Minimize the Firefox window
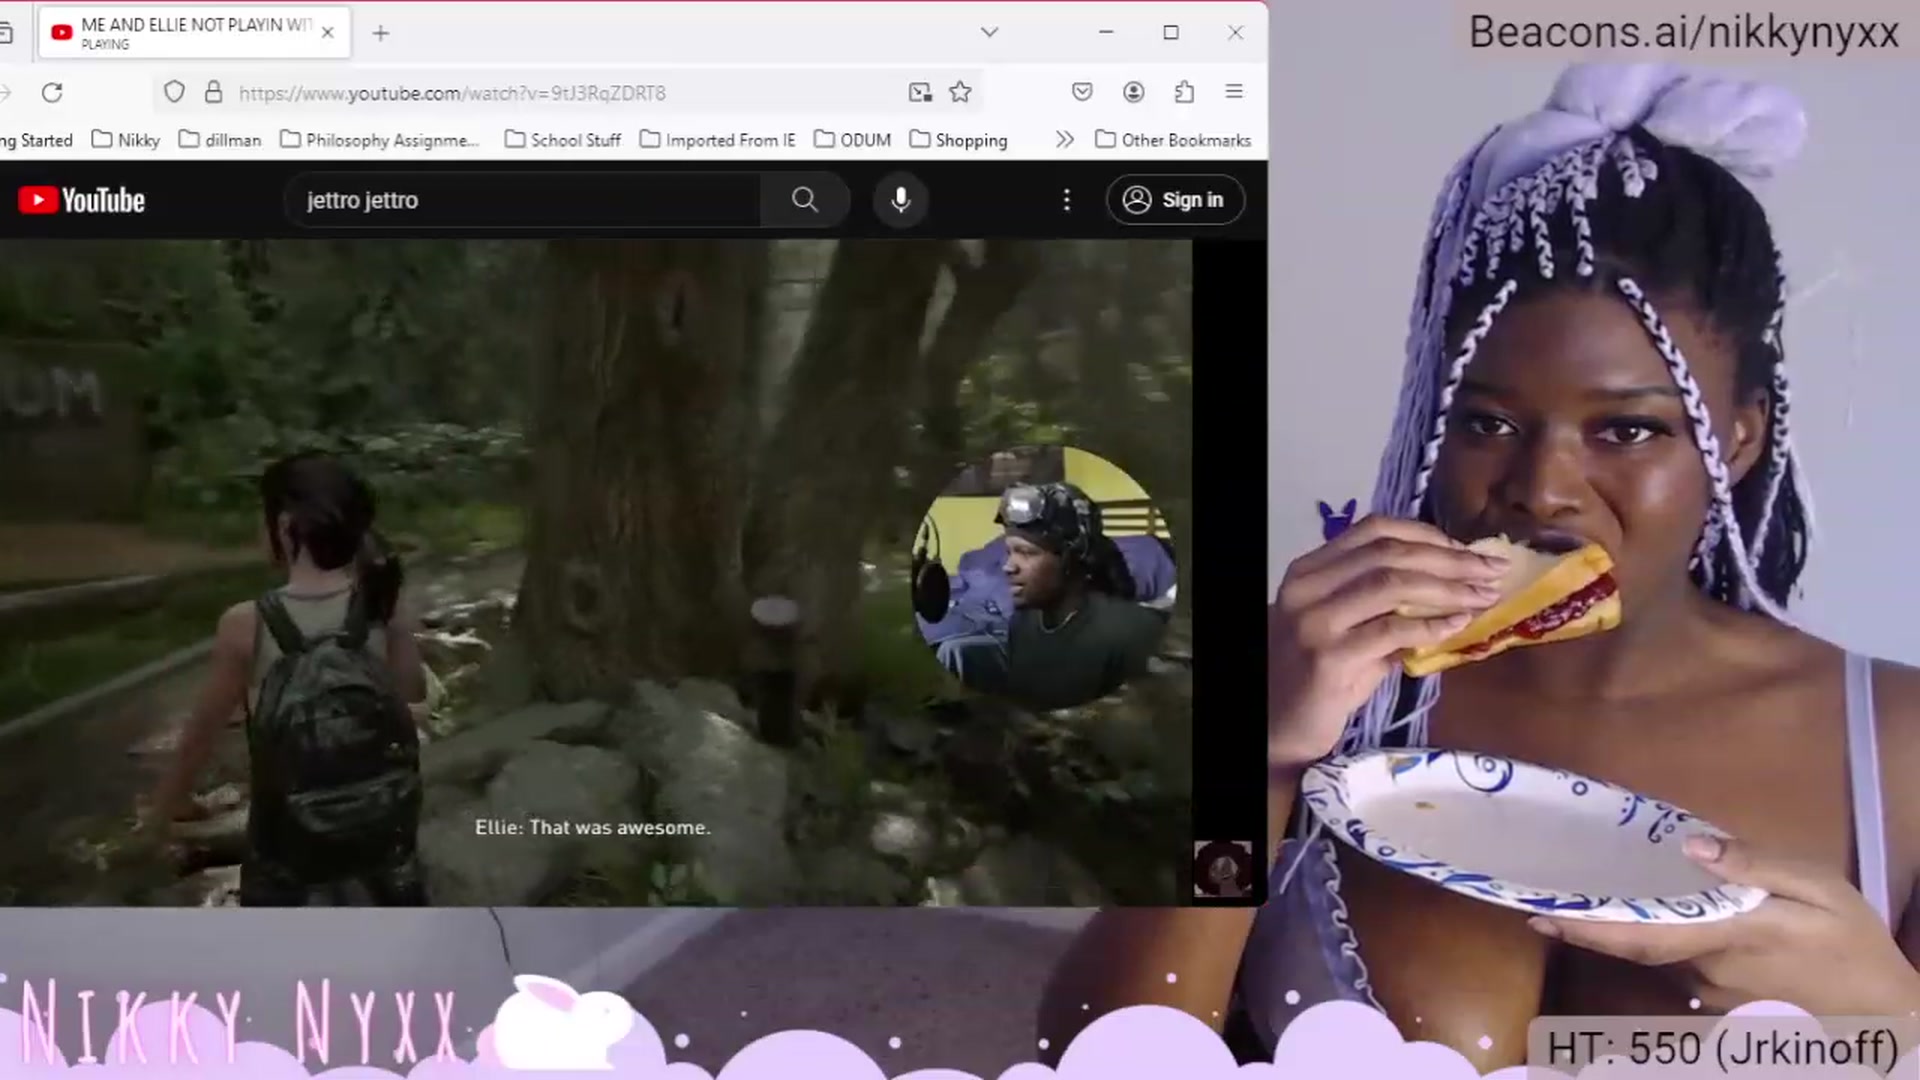This screenshot has width=1920, height=1080. point(1106,32)
